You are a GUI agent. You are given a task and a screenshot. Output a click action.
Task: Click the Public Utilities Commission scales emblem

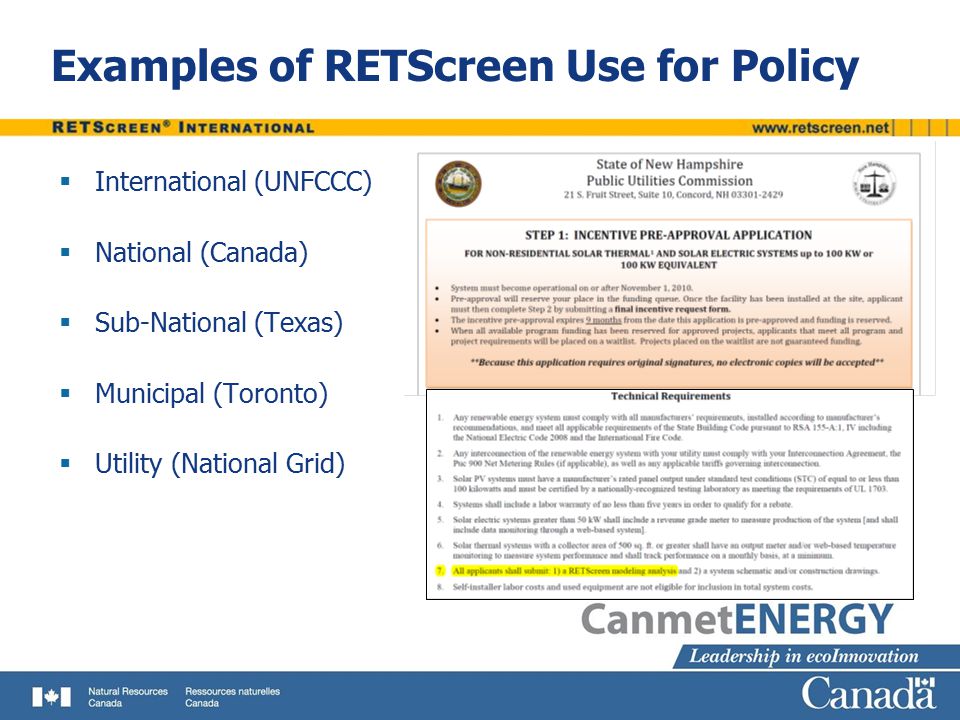coord(874,183)
